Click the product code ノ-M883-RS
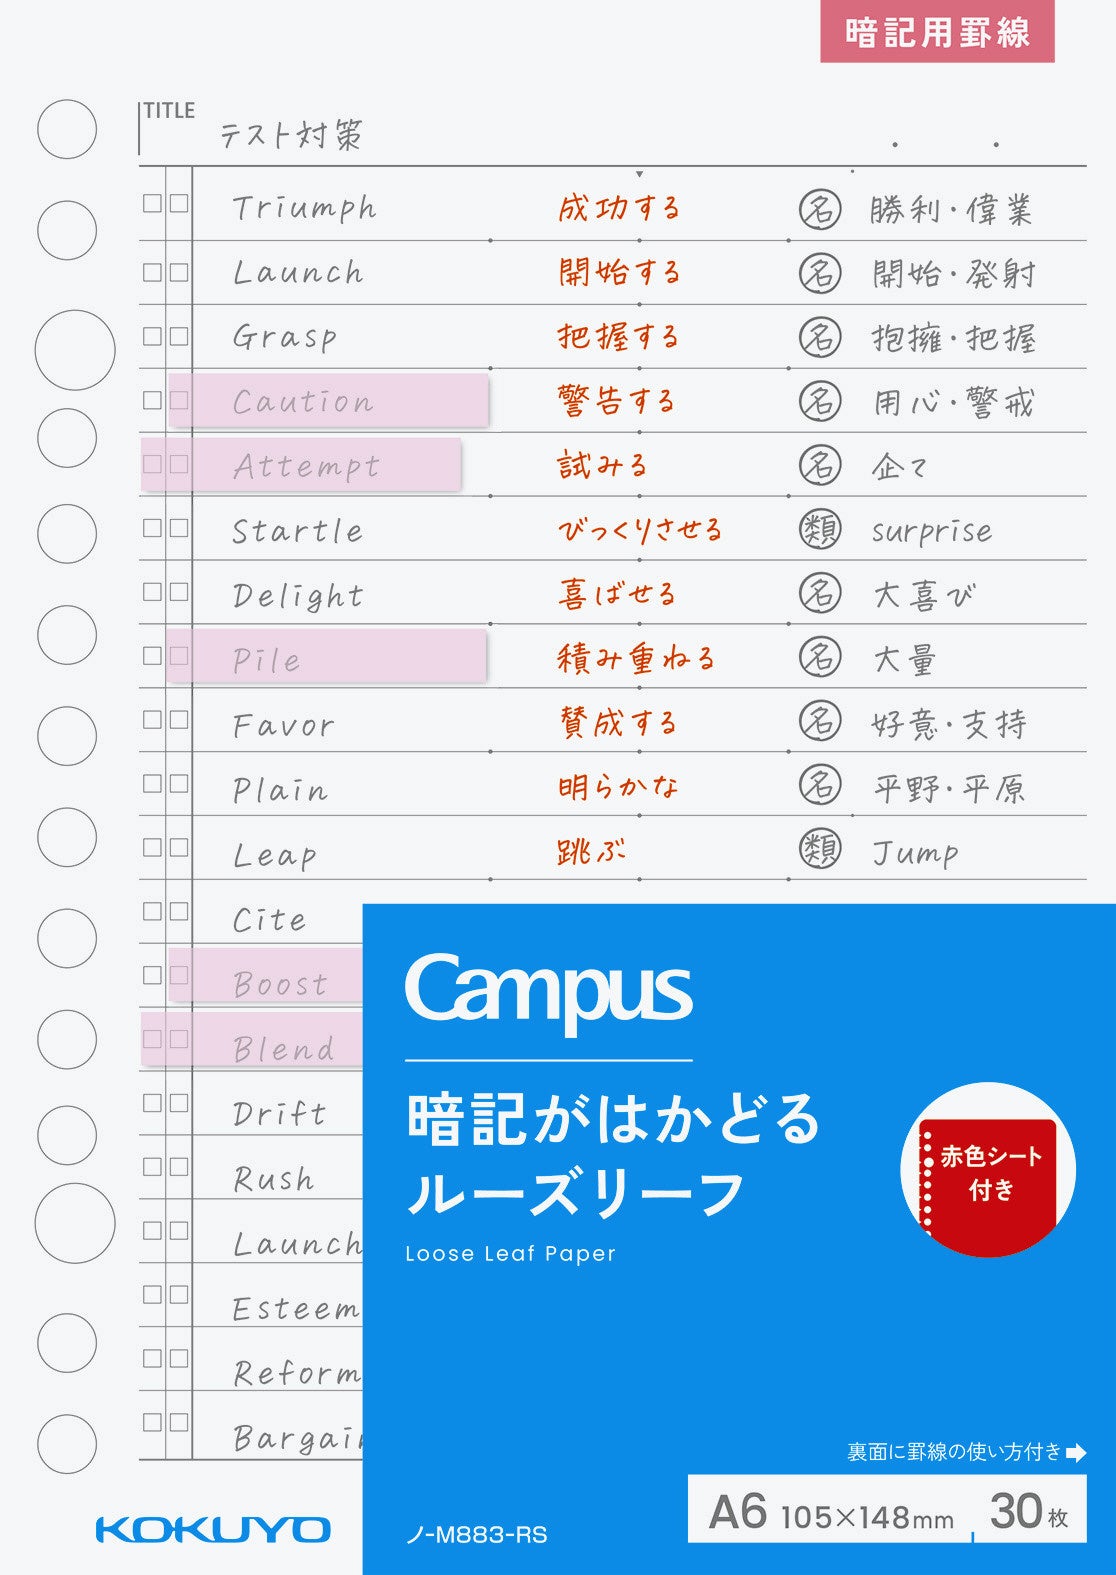 [x=476, y=1535]
